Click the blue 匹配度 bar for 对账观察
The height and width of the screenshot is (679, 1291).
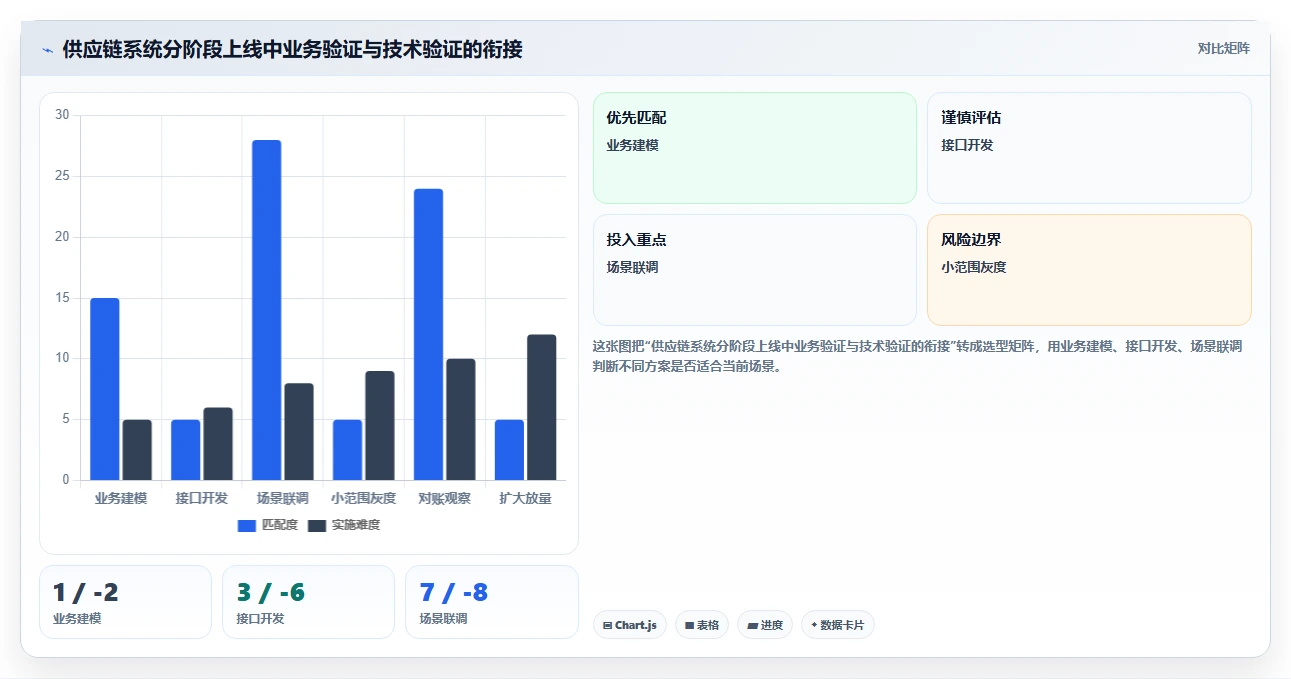428,335
